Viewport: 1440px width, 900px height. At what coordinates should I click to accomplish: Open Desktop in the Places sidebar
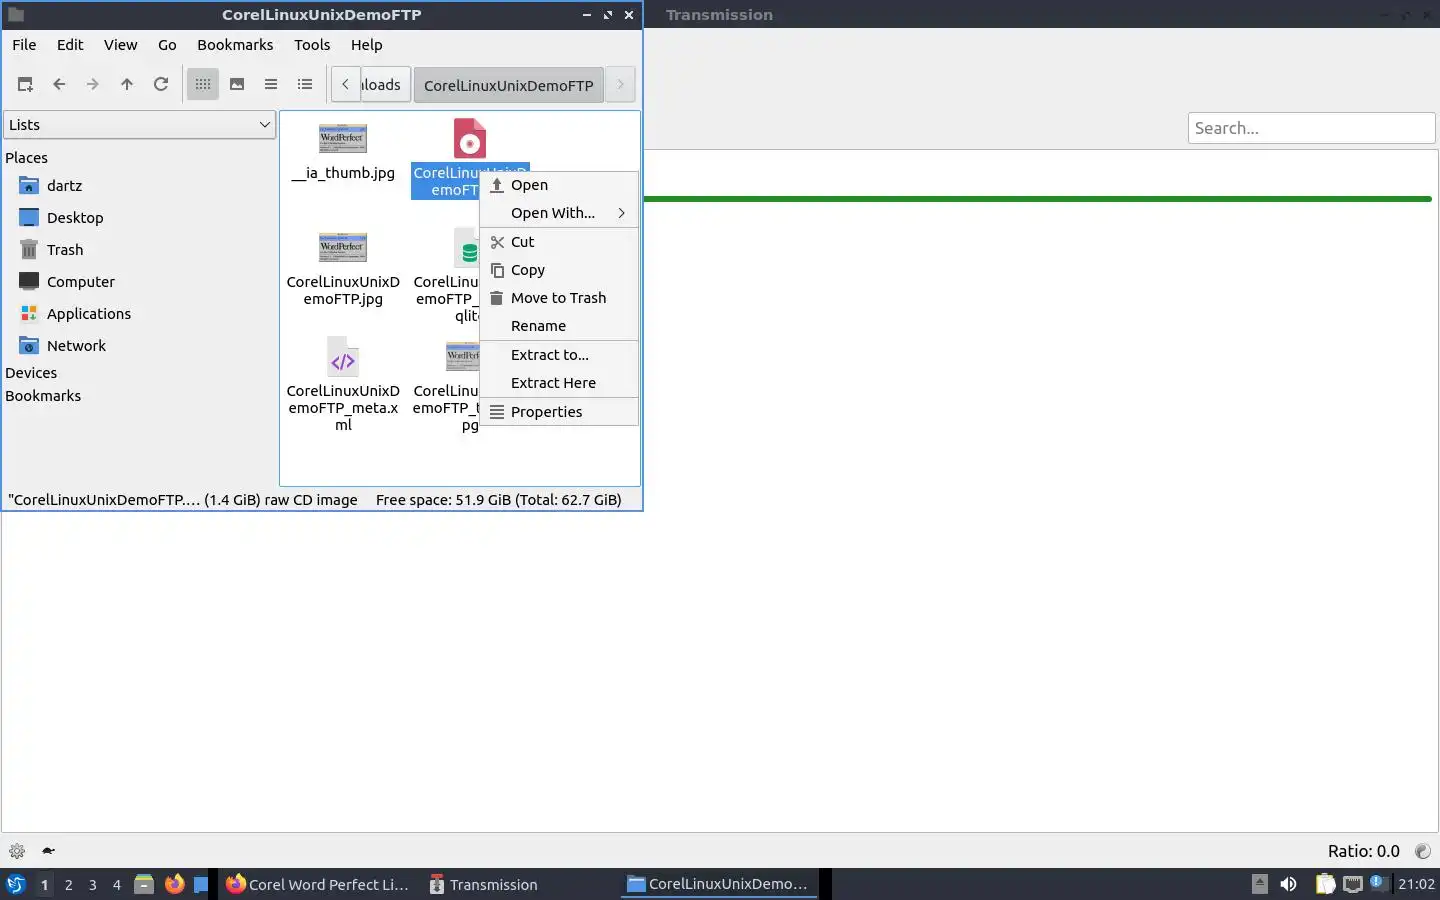(75, 218)
